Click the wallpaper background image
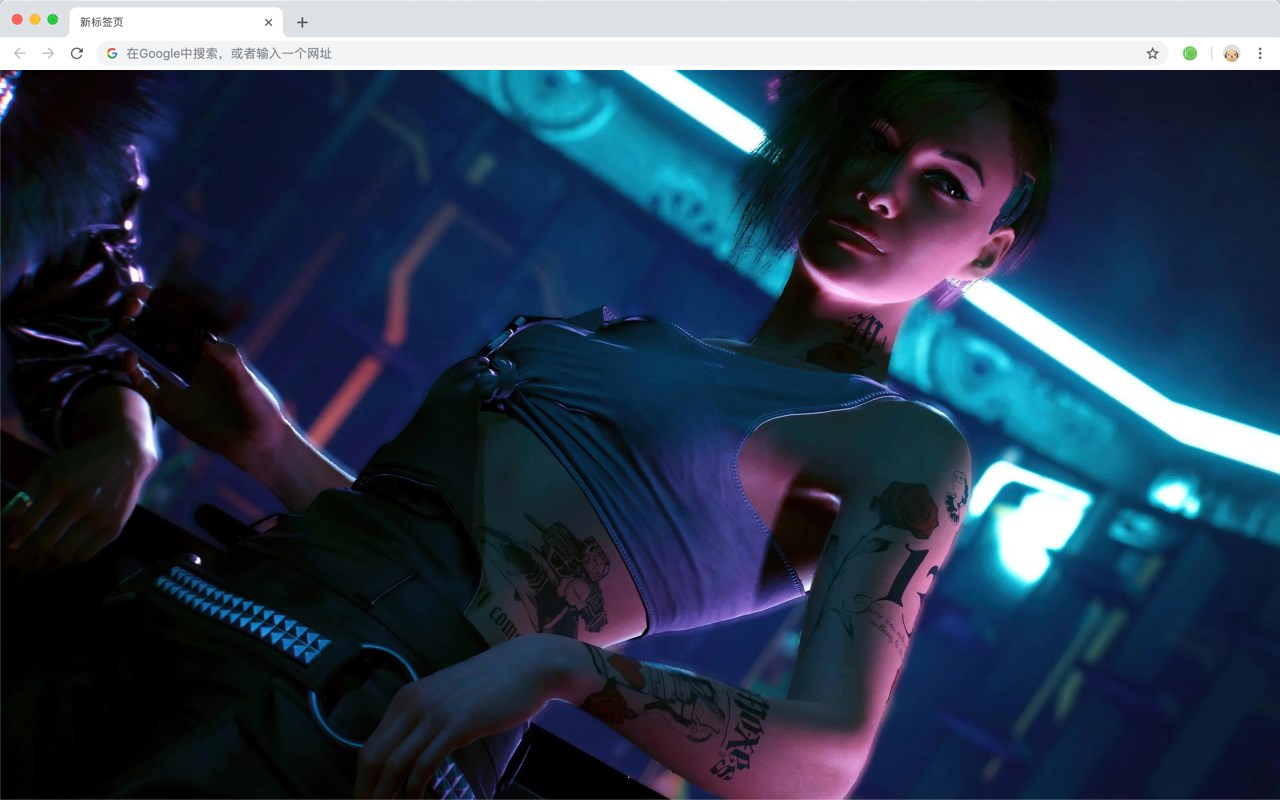The width and height of the screenshot is (1280, 800). [x=640, y=434]
